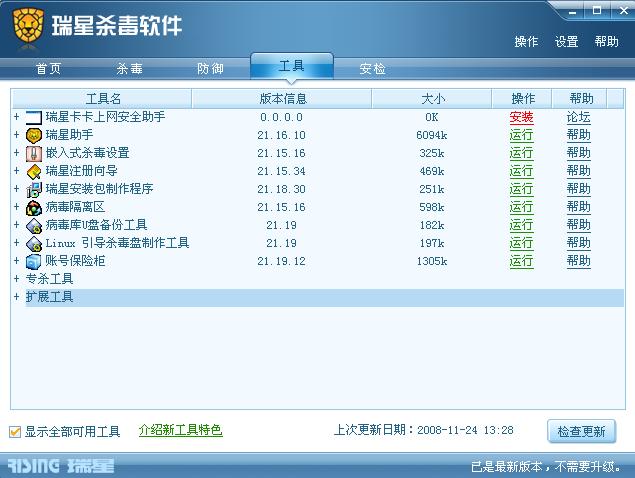Expand the 瑞星助手 row
Viewport: 635px width, 478px height.
point(16,135)
